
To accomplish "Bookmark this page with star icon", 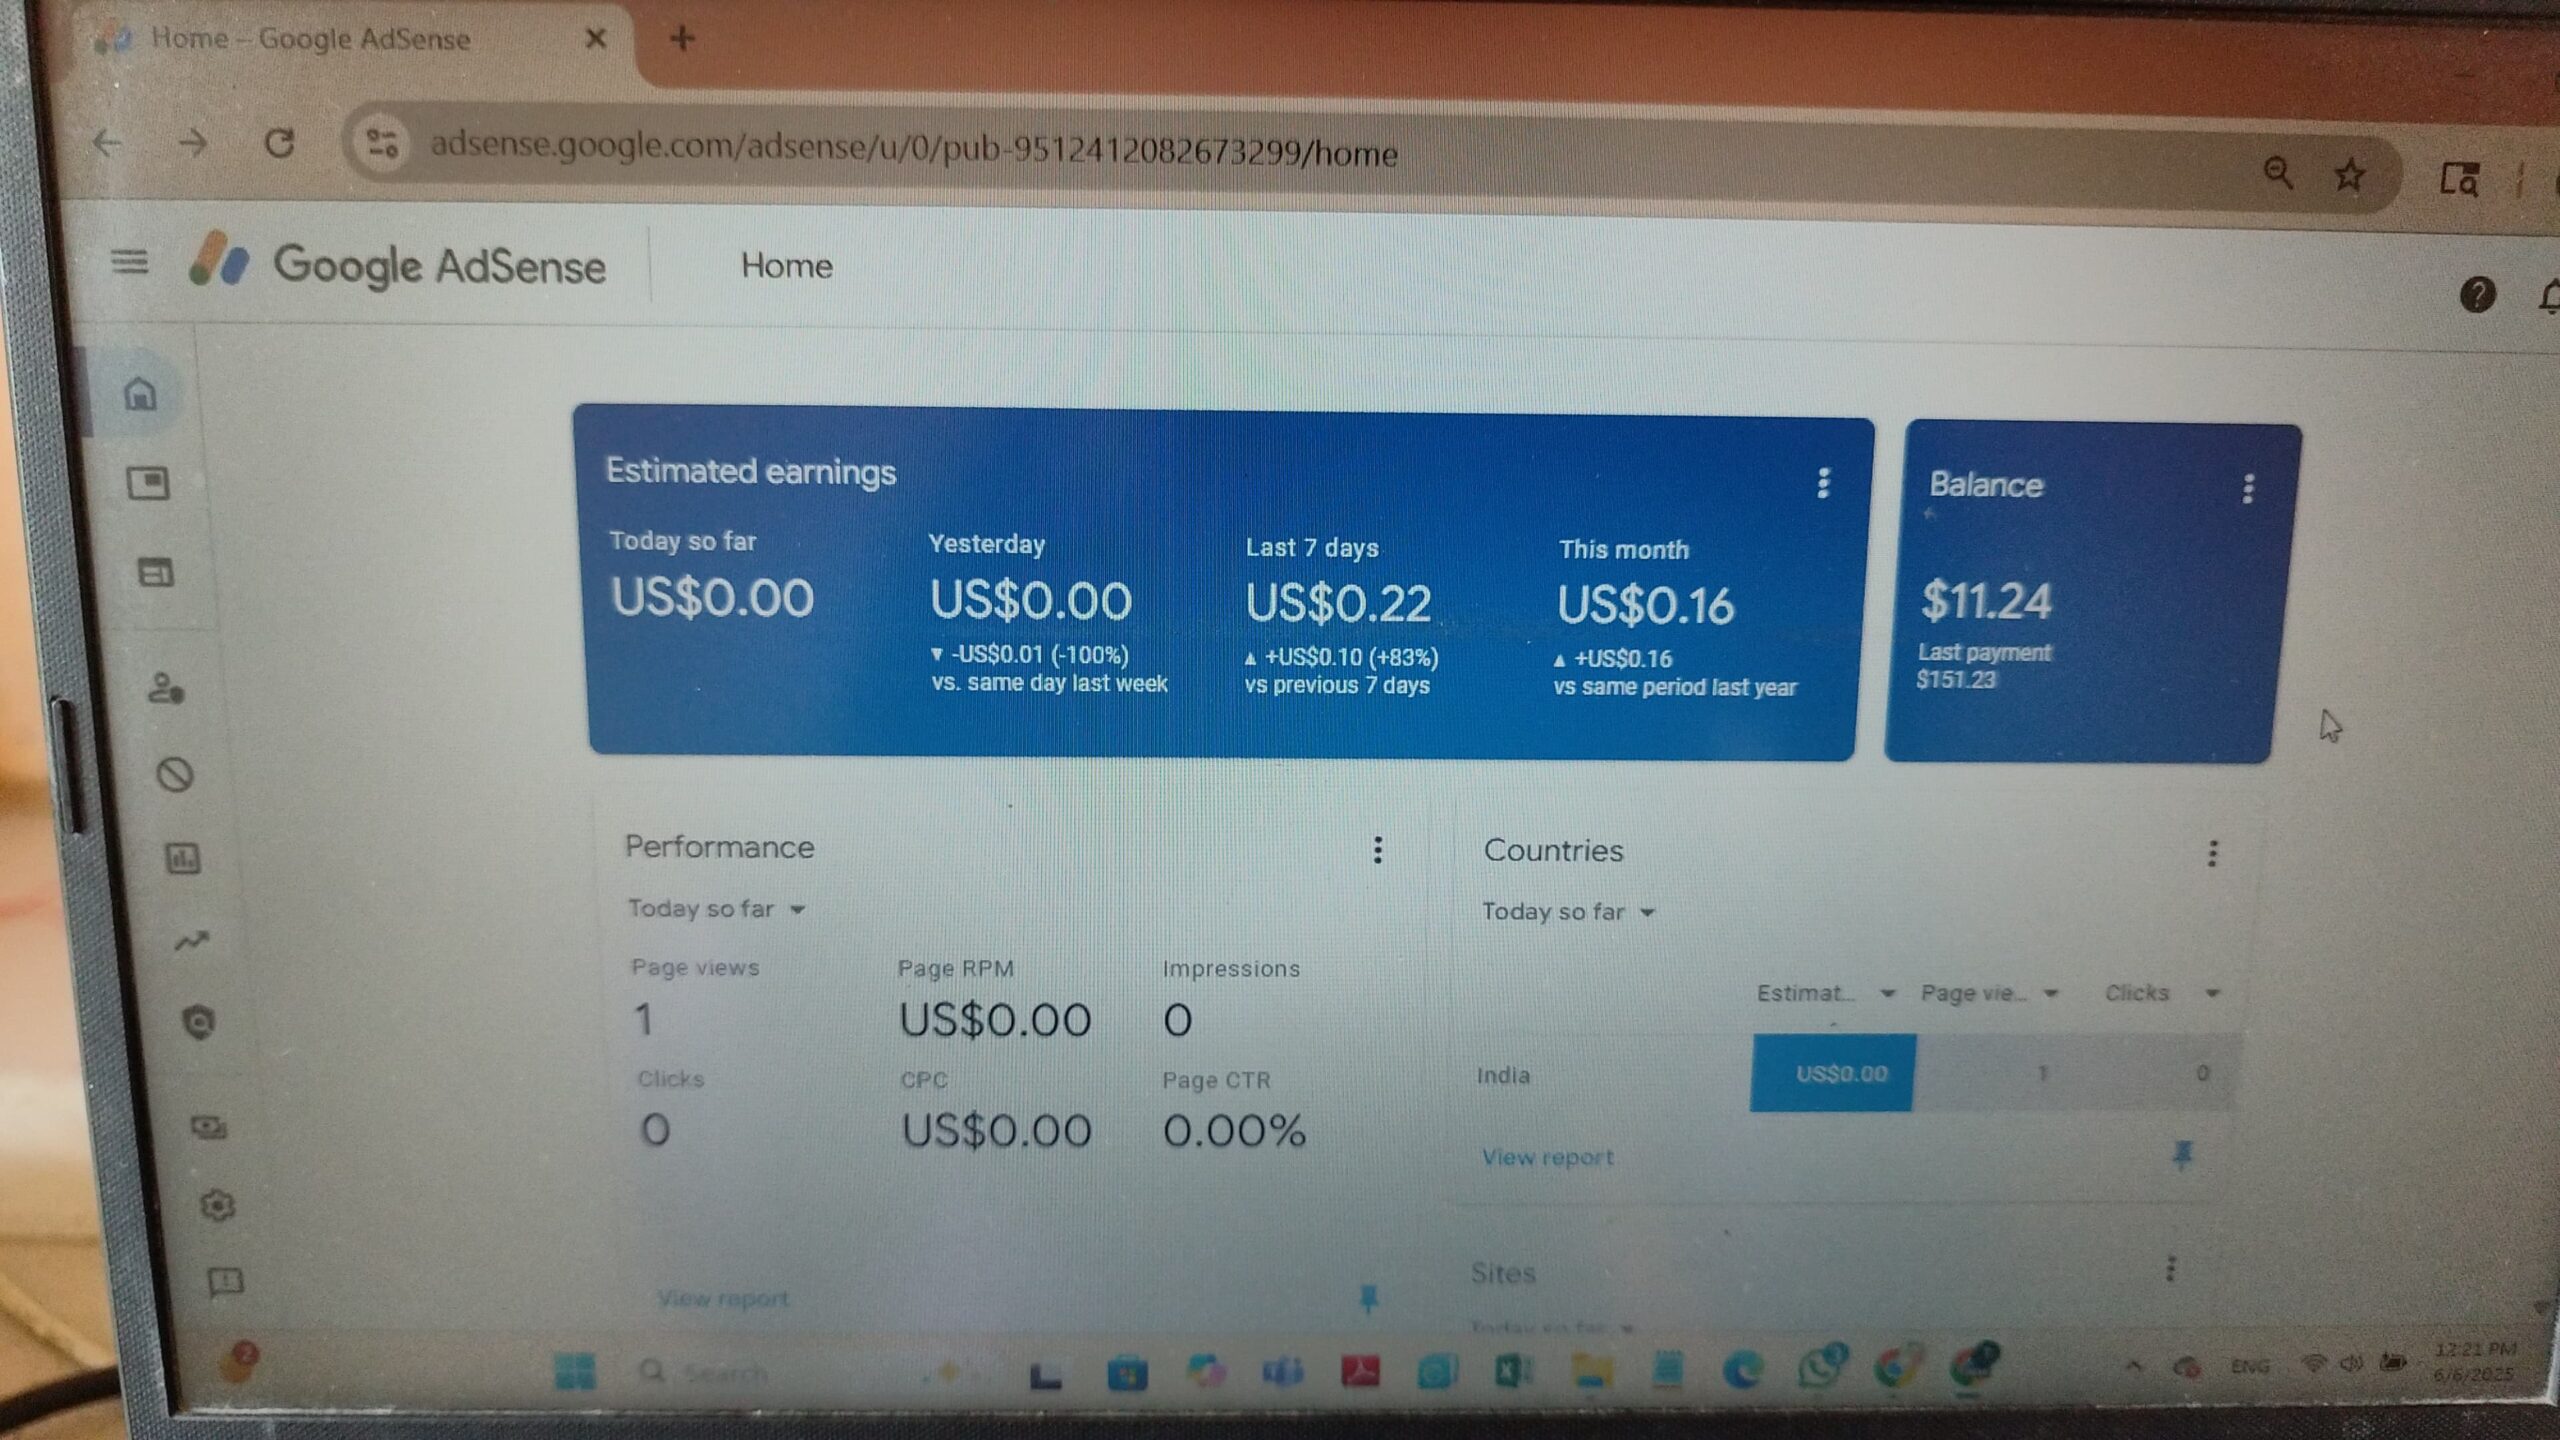I will pos(2349,176).
